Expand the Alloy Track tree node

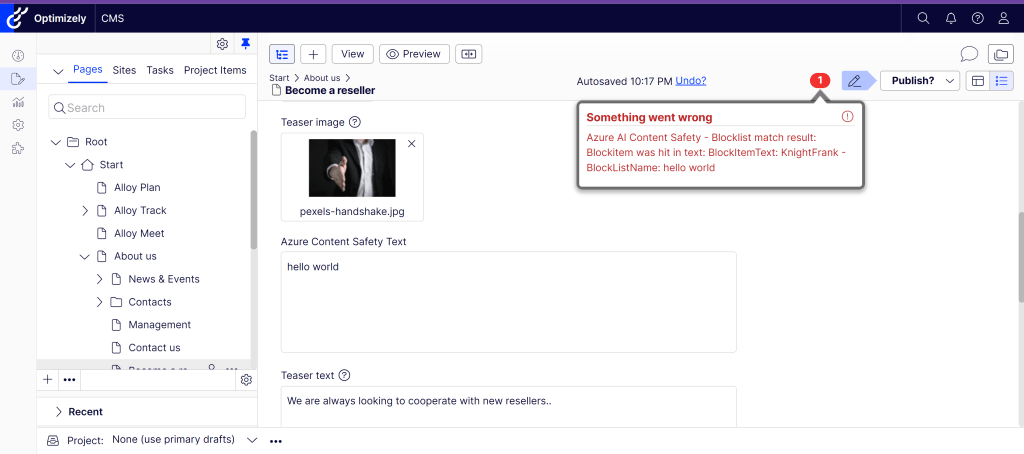[85, 211]
